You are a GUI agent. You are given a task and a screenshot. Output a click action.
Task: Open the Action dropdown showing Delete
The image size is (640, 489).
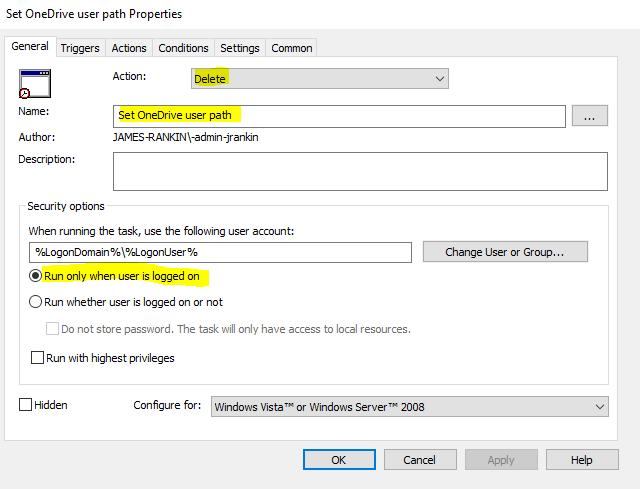319,78
